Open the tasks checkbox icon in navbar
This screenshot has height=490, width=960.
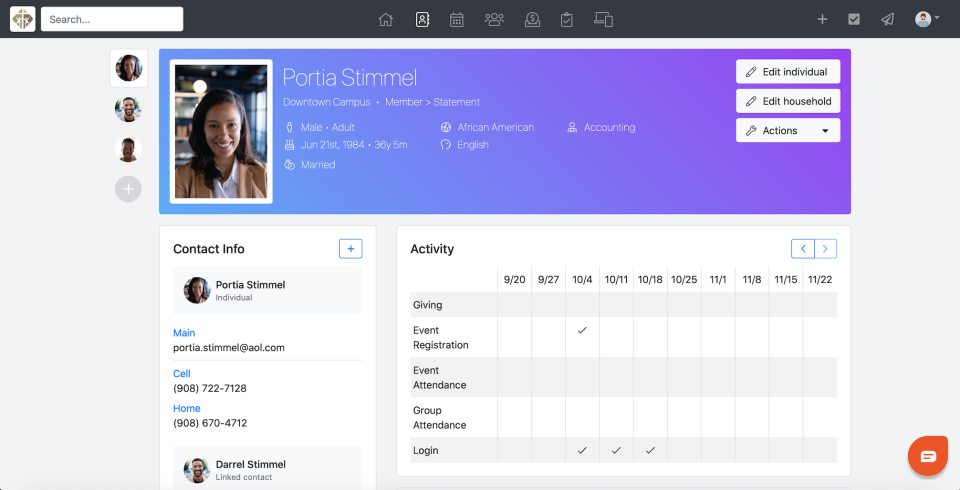854,19
